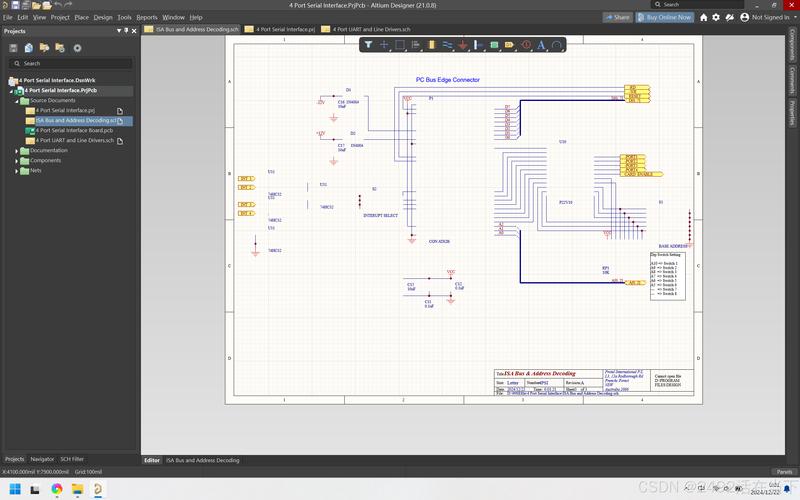
Task: Click the Share button
Action: pyautogui.click(x=616, y=17)
